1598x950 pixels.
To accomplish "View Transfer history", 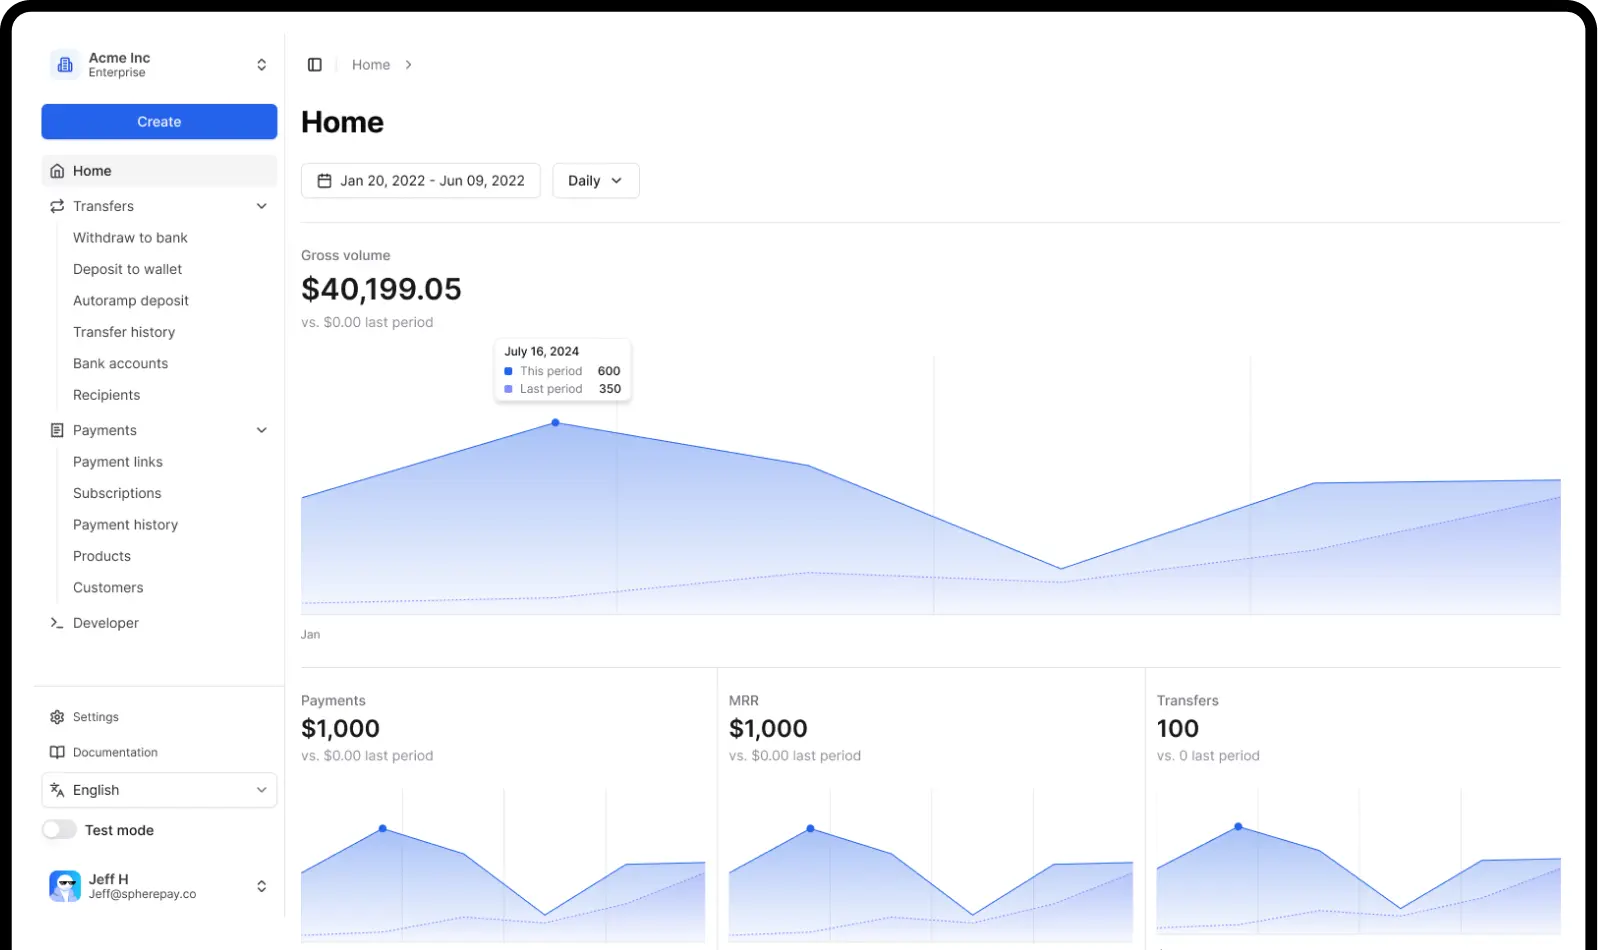I will 124,332.
